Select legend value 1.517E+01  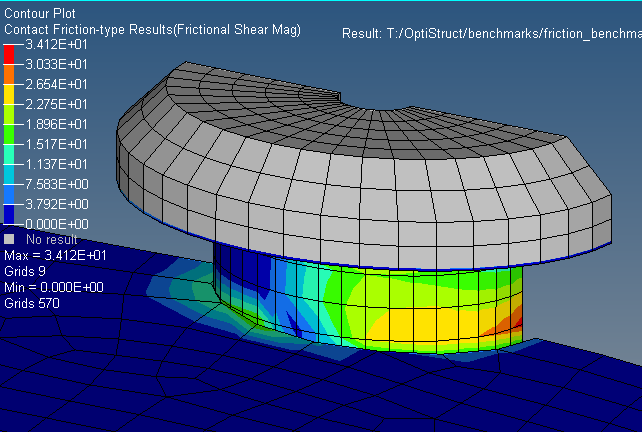pyautogui.click(x=57, y=144)
